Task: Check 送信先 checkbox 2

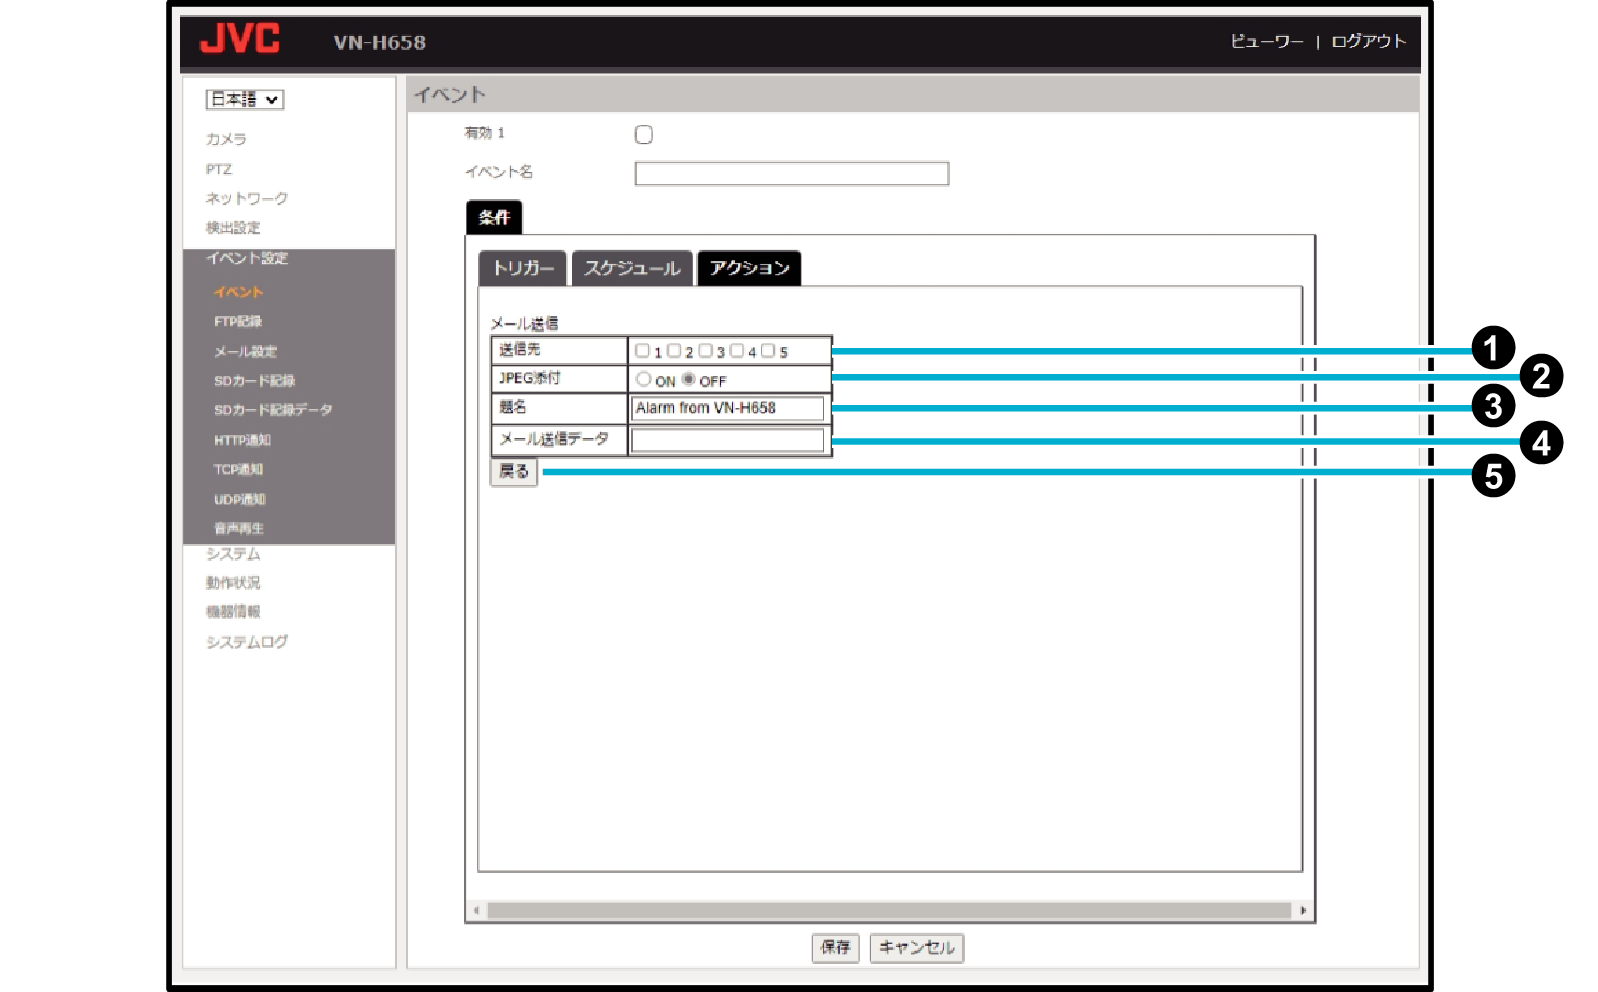Action: [674, 351]
